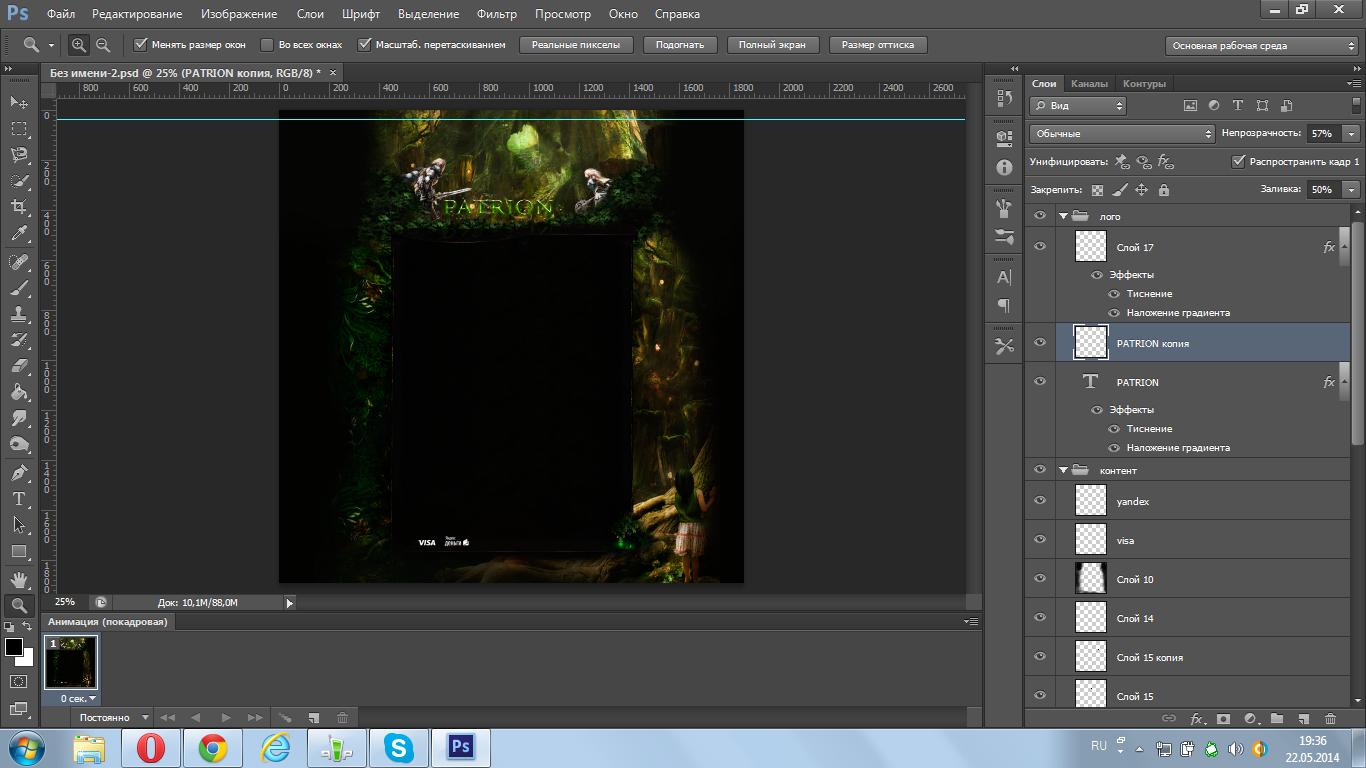Viewport: 1366px width, 768px height.
Task: Play the frame animation
Action: [225, 718]
